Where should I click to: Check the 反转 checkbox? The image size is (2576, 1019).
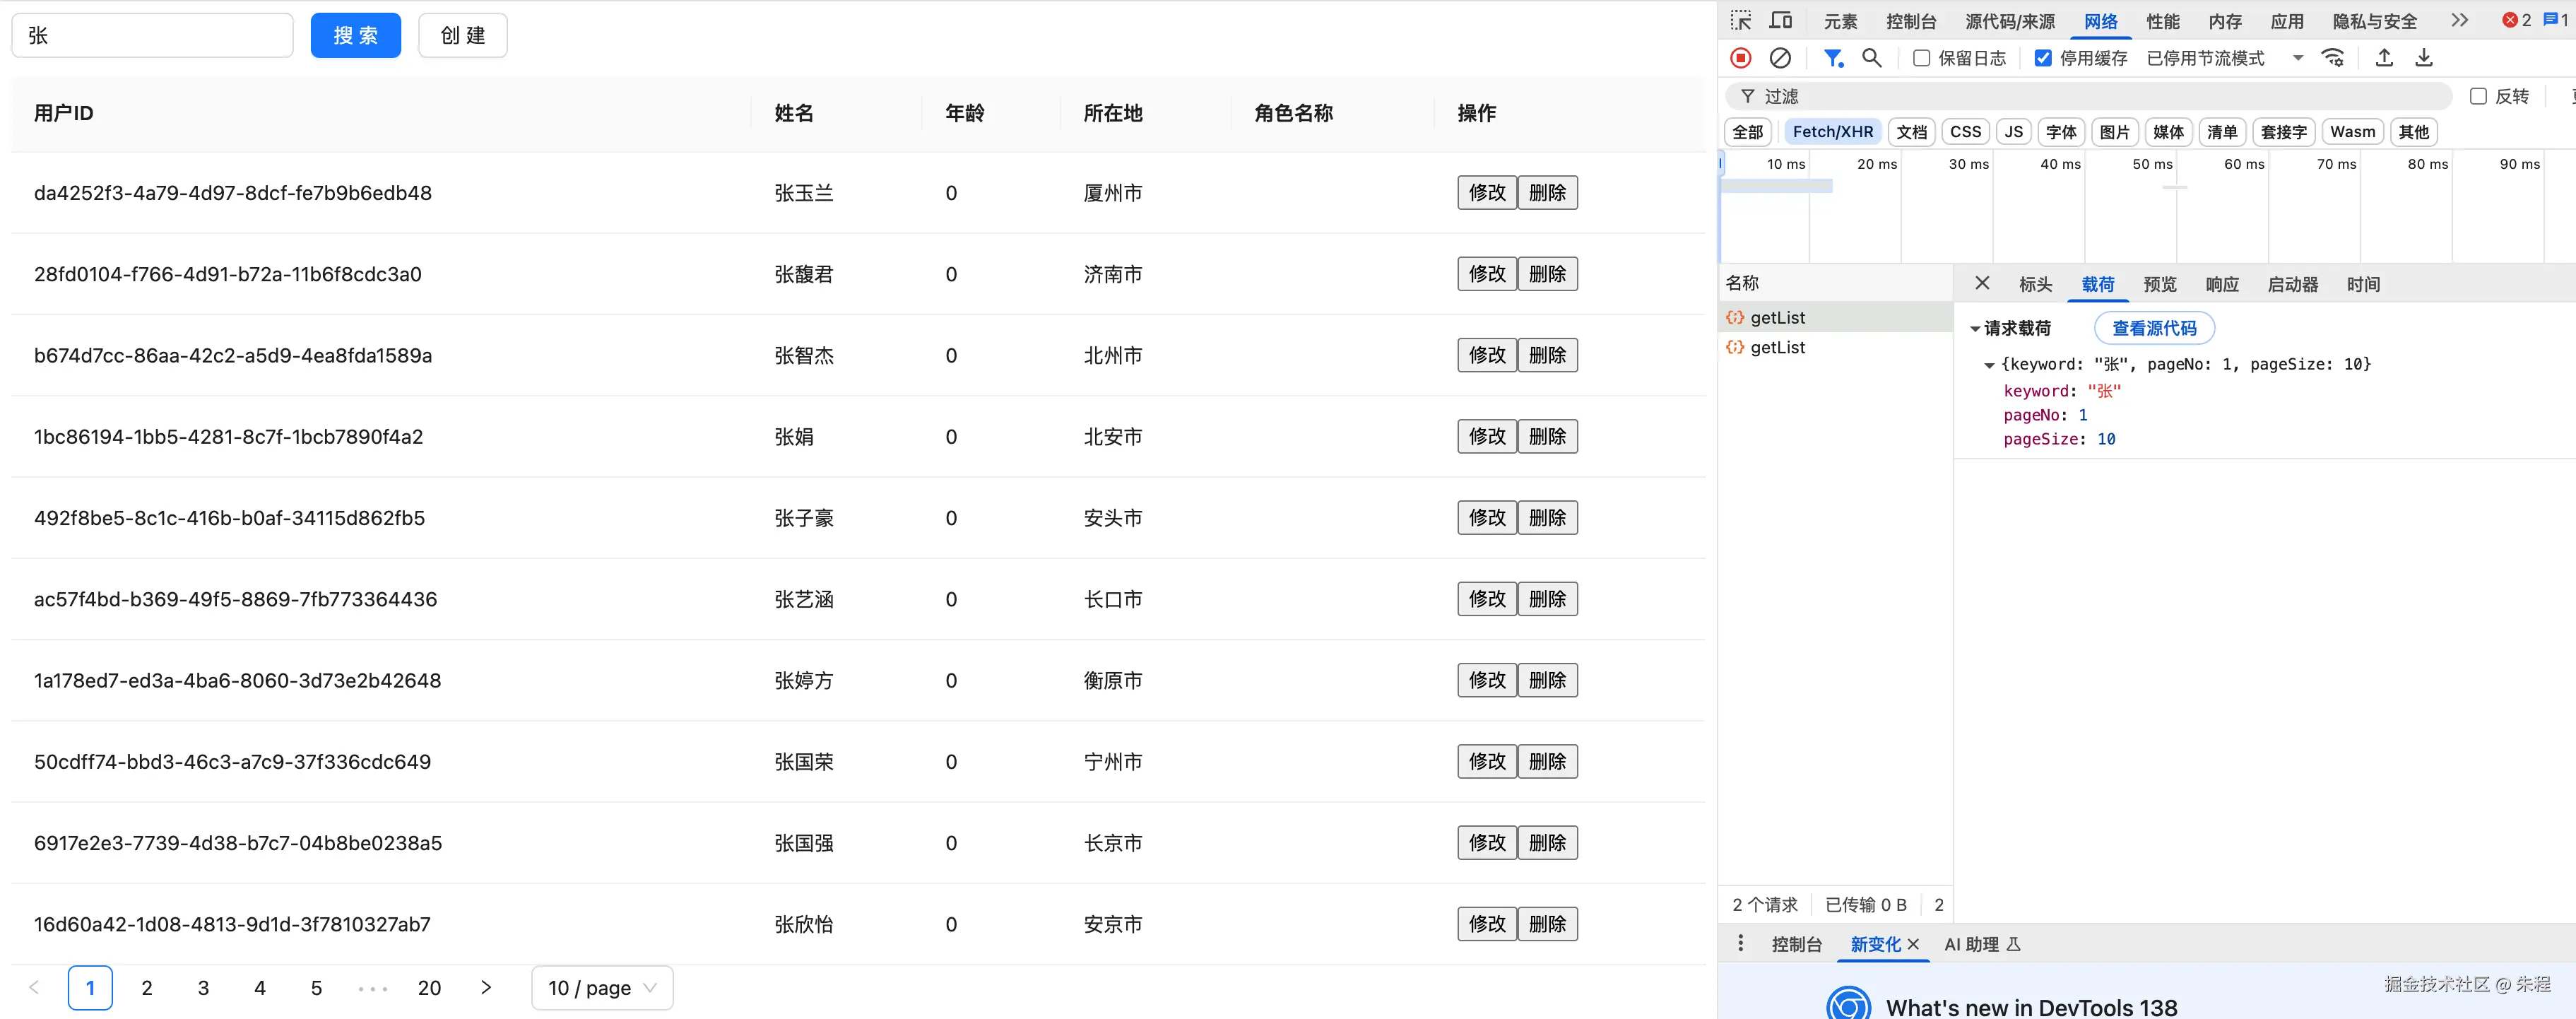2478,96
